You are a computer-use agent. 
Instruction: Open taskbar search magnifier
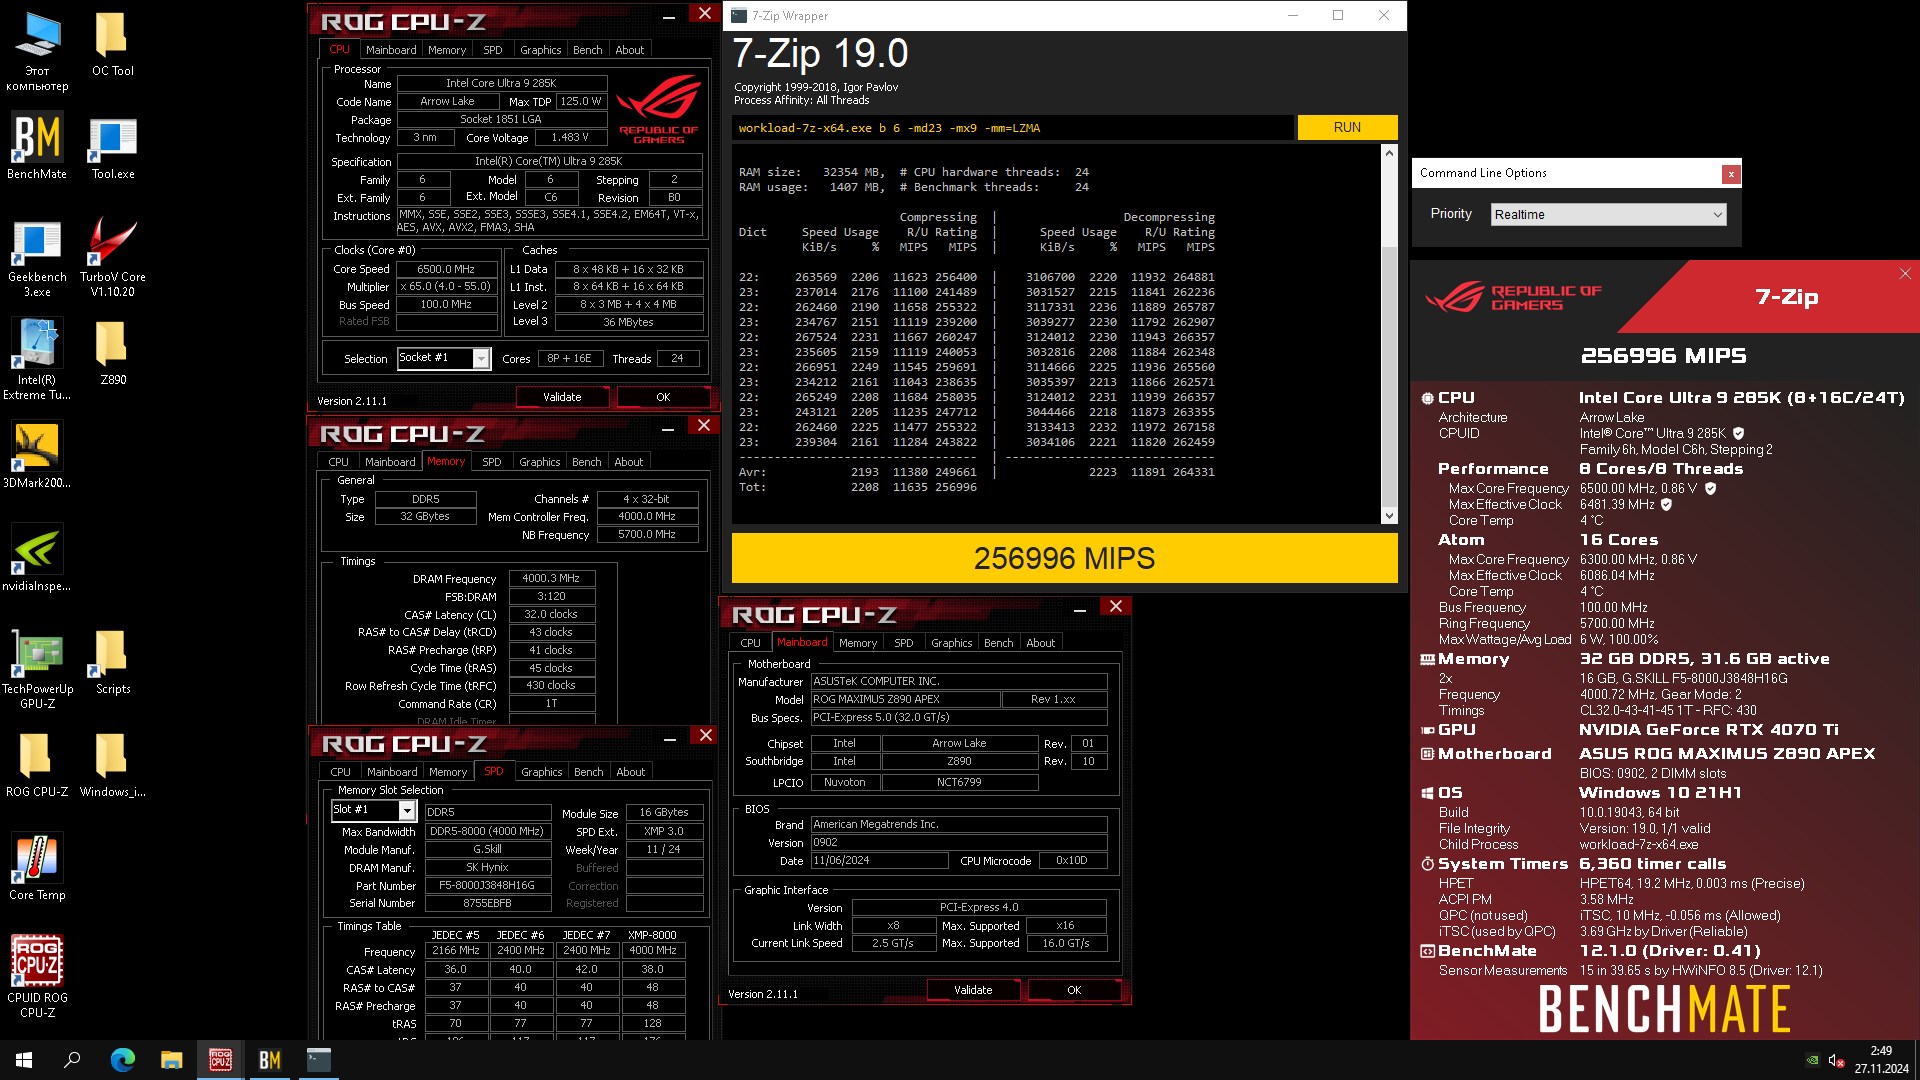coord(72,1060)
